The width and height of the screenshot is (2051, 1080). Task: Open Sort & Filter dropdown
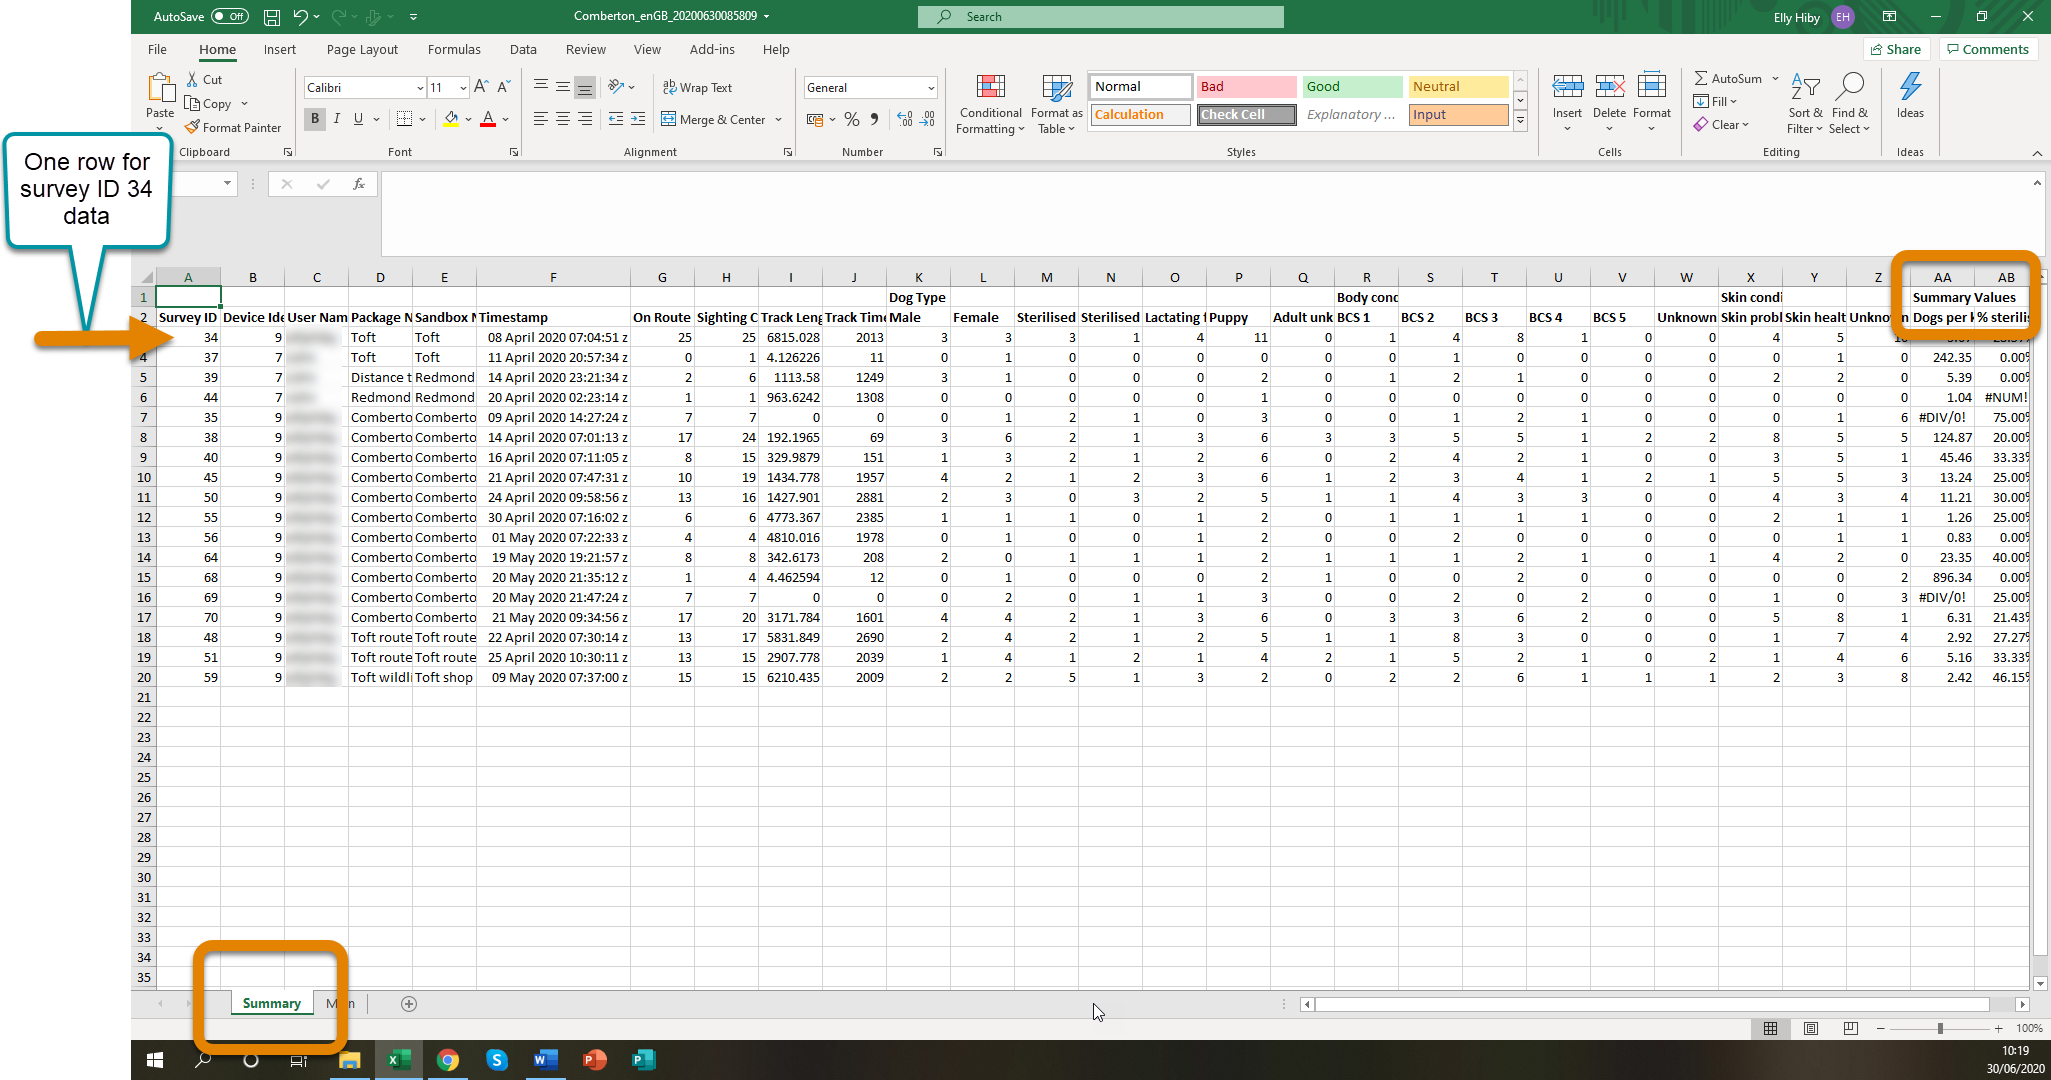coord(1805,104)
